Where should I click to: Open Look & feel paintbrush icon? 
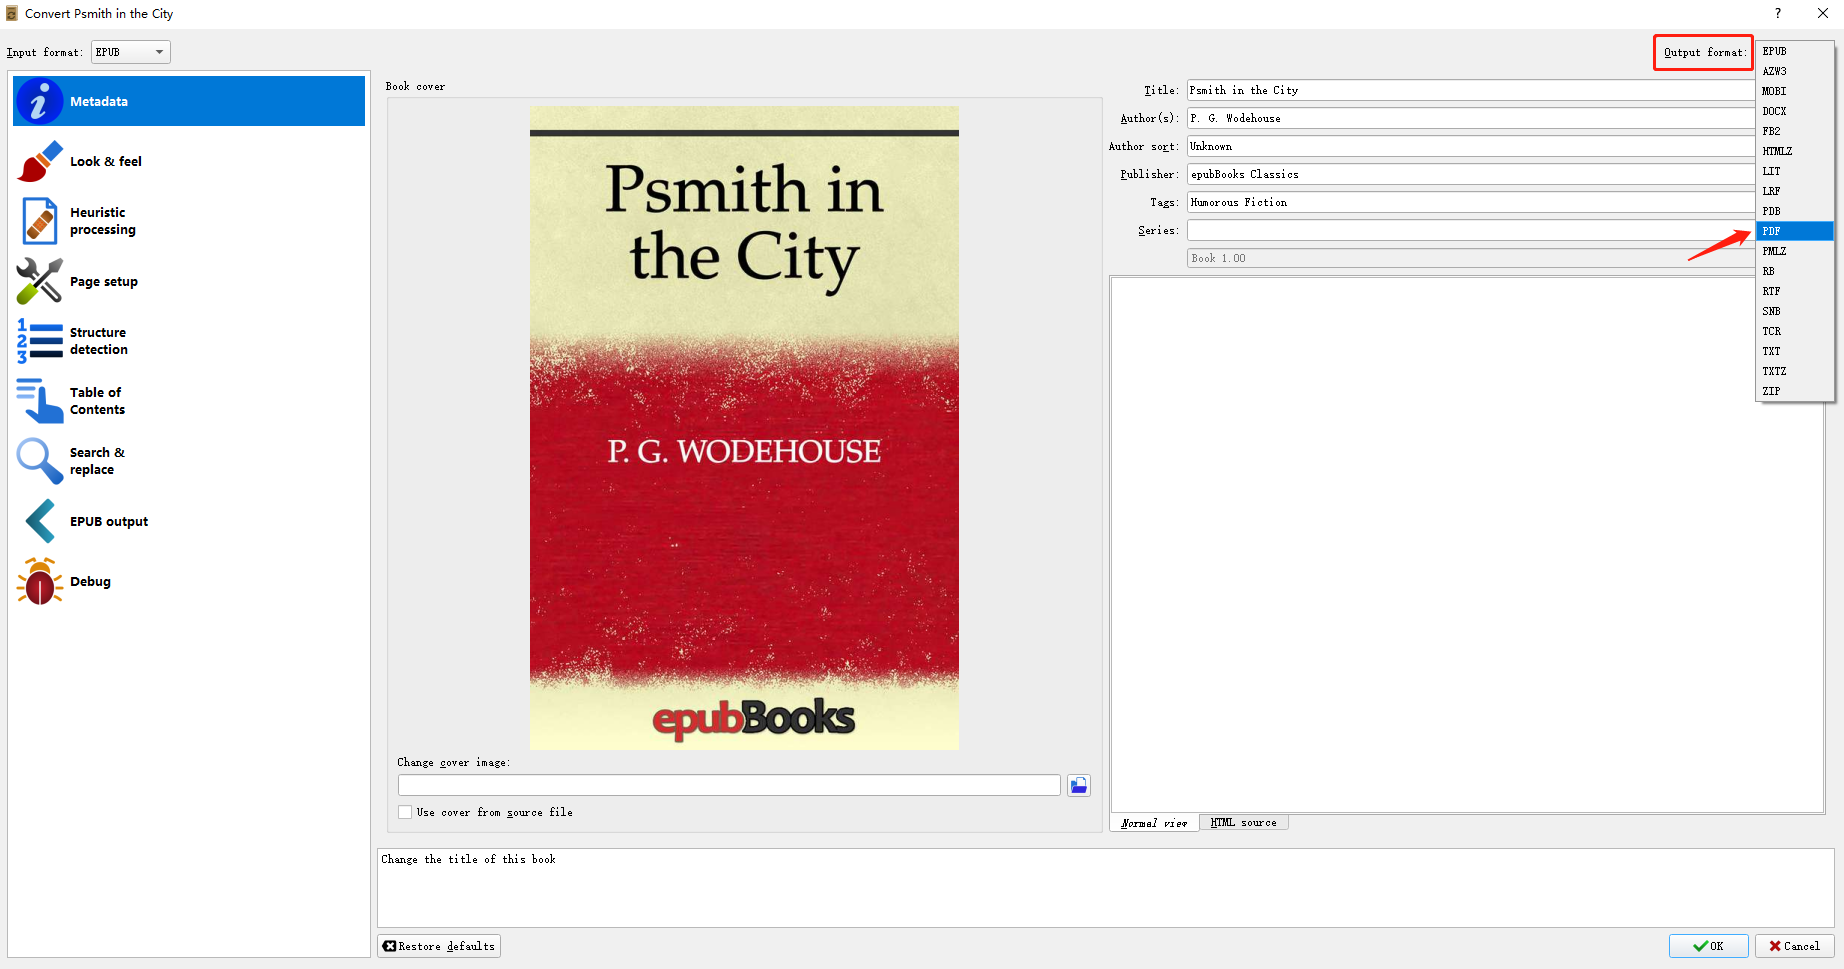tap(39, 161)
